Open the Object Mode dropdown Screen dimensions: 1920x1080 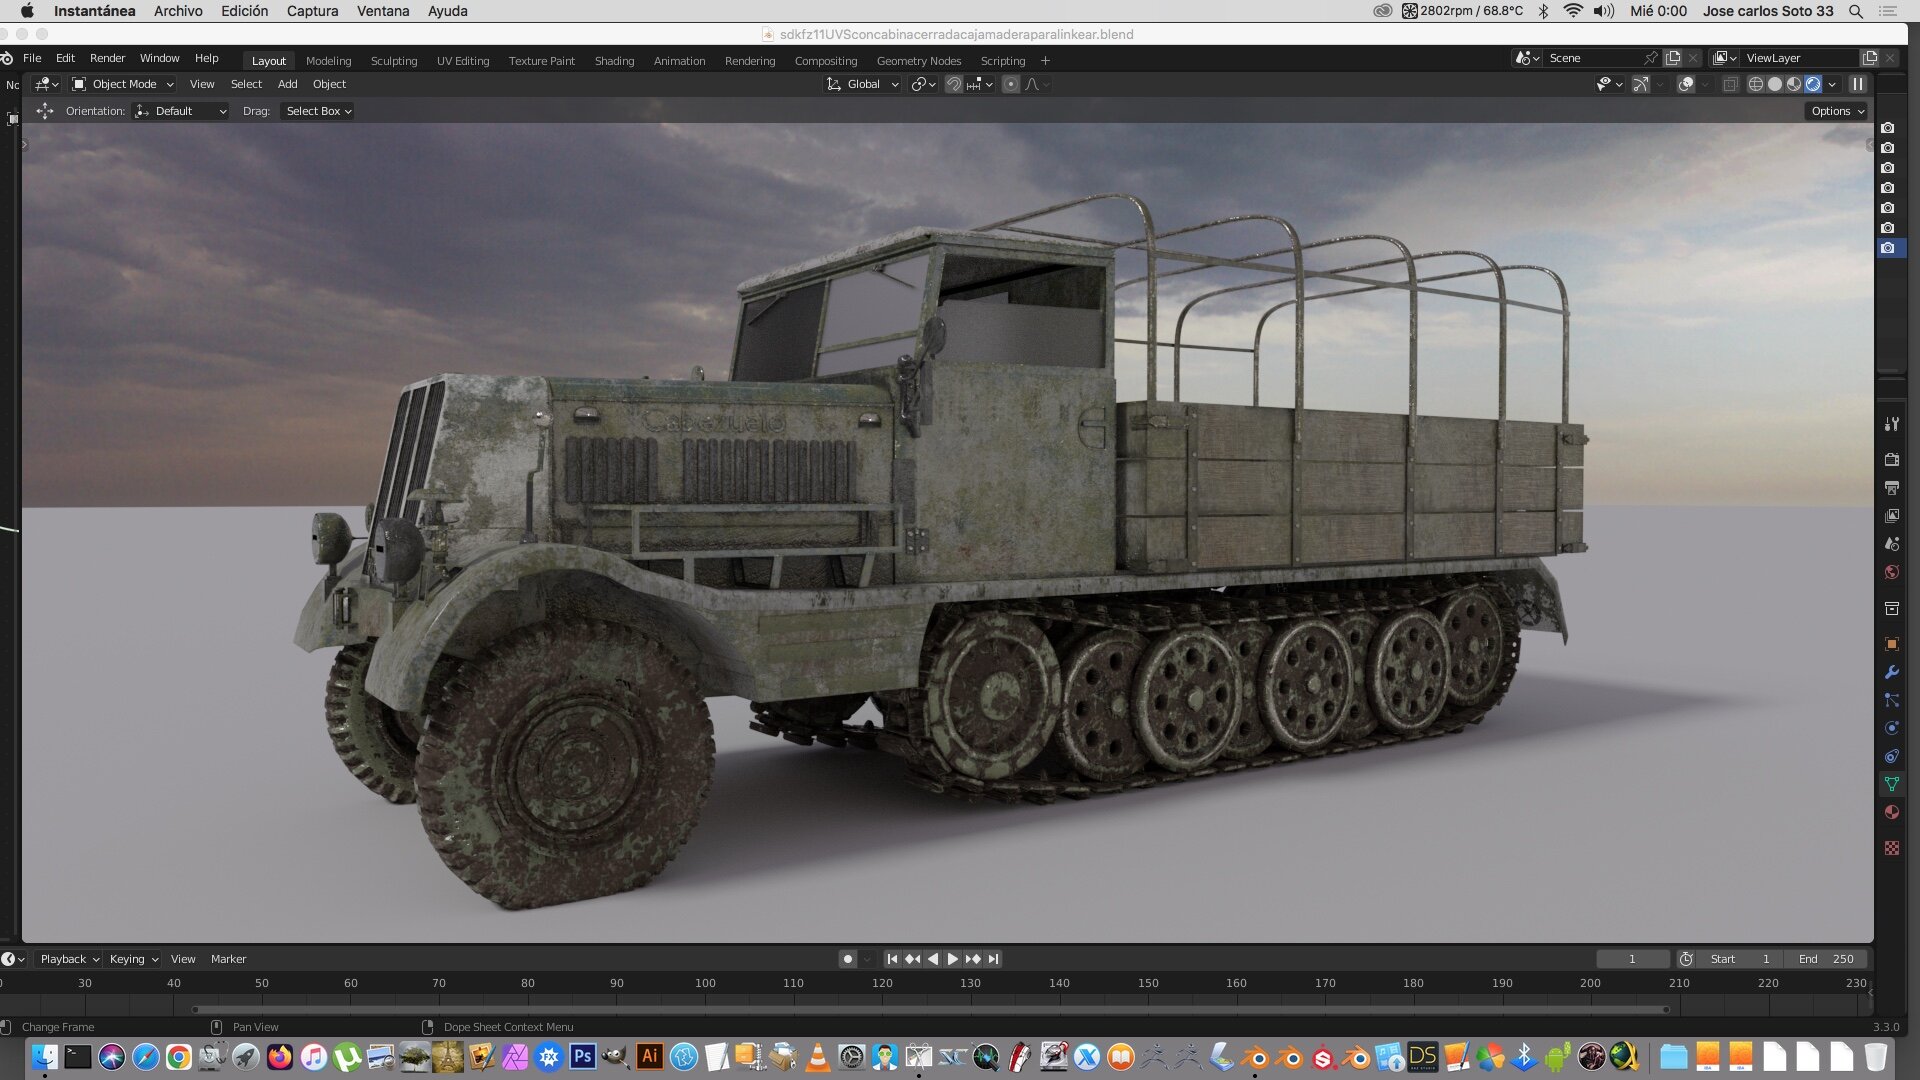click(x=123, y=84)
